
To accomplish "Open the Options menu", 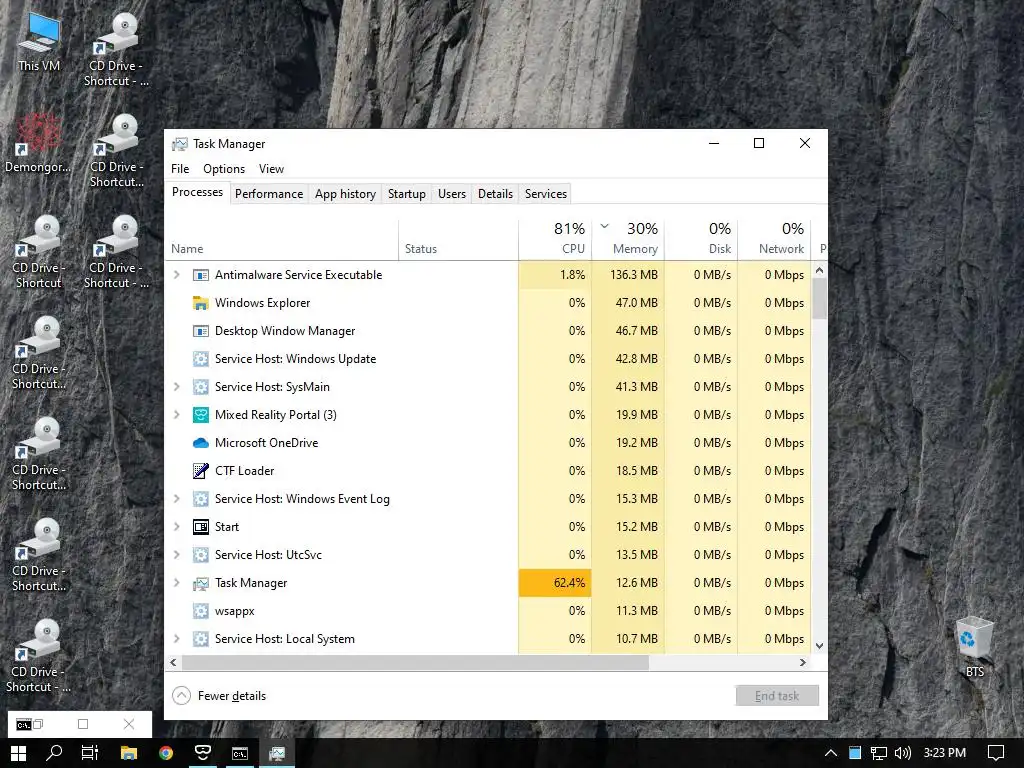I will pyautogui.click(x=224, y=169).
